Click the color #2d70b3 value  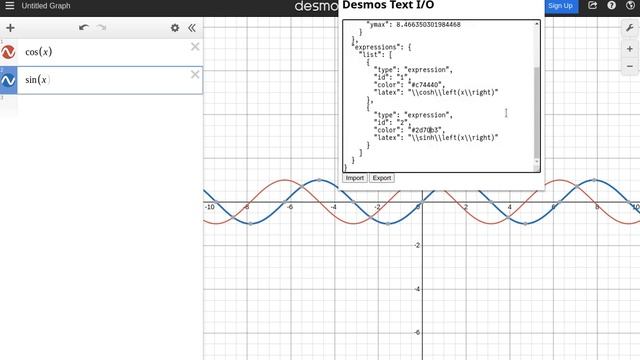click(x=426, y=130)
